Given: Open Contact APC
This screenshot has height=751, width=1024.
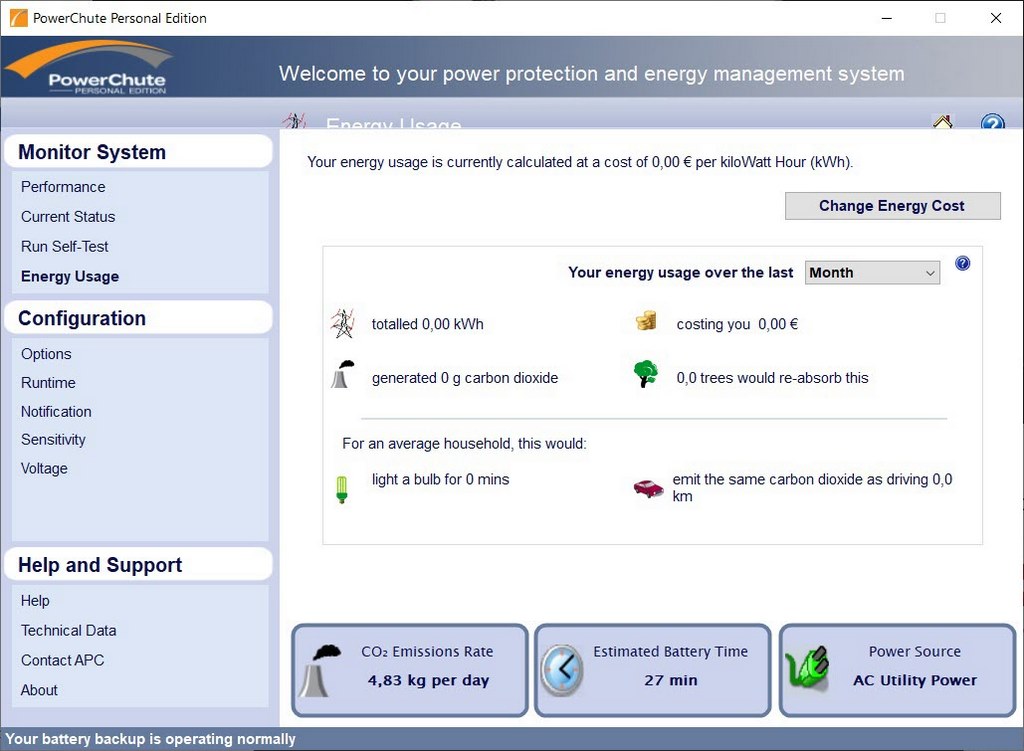Looking at the screenshot, I should point(63,661).
